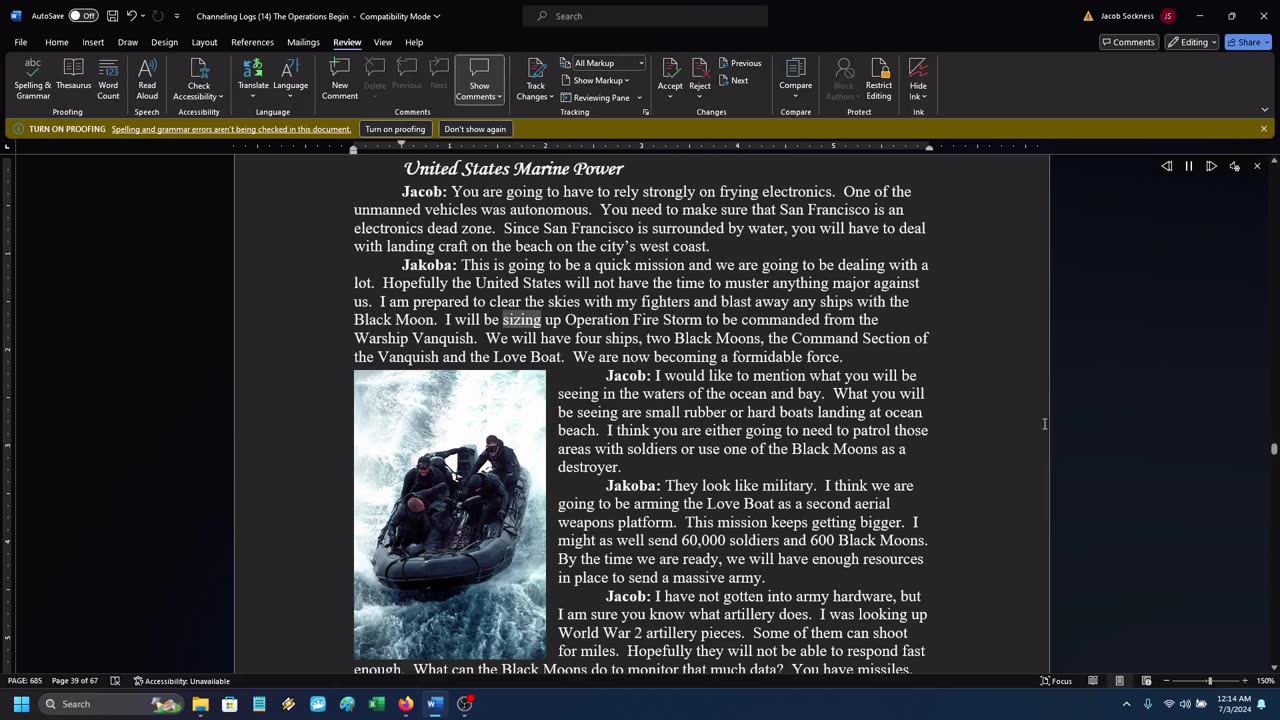The height and width of the screenshot is (720, 1280).
Task: Click Turn on proofing button
Action: [395, 129]
